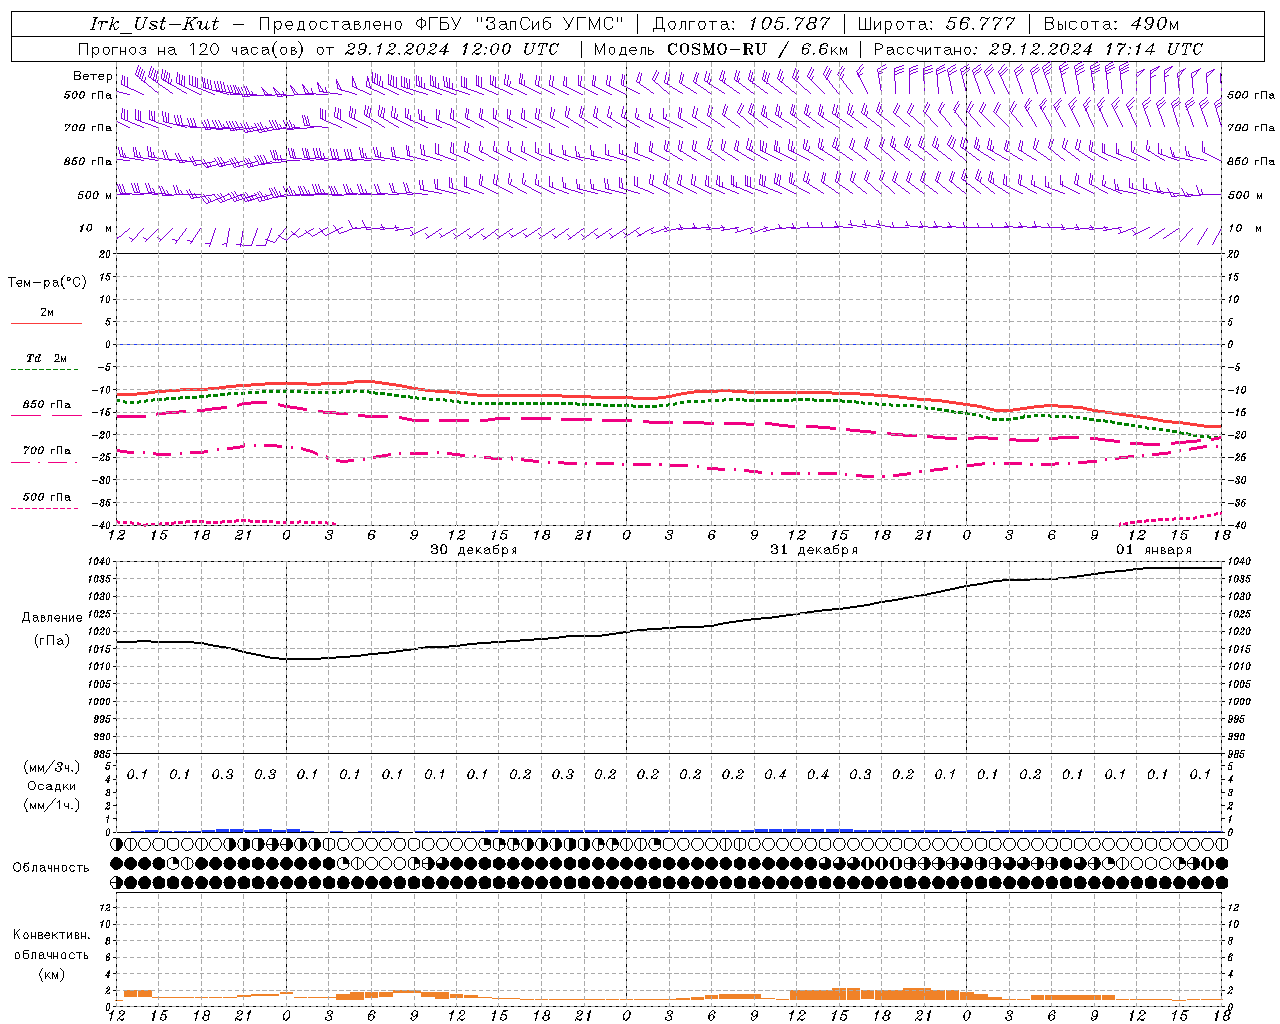Click the Прогноз на 120 часа(ов) text
This screenshot has height=1024, width=1280.
[192, 49]
